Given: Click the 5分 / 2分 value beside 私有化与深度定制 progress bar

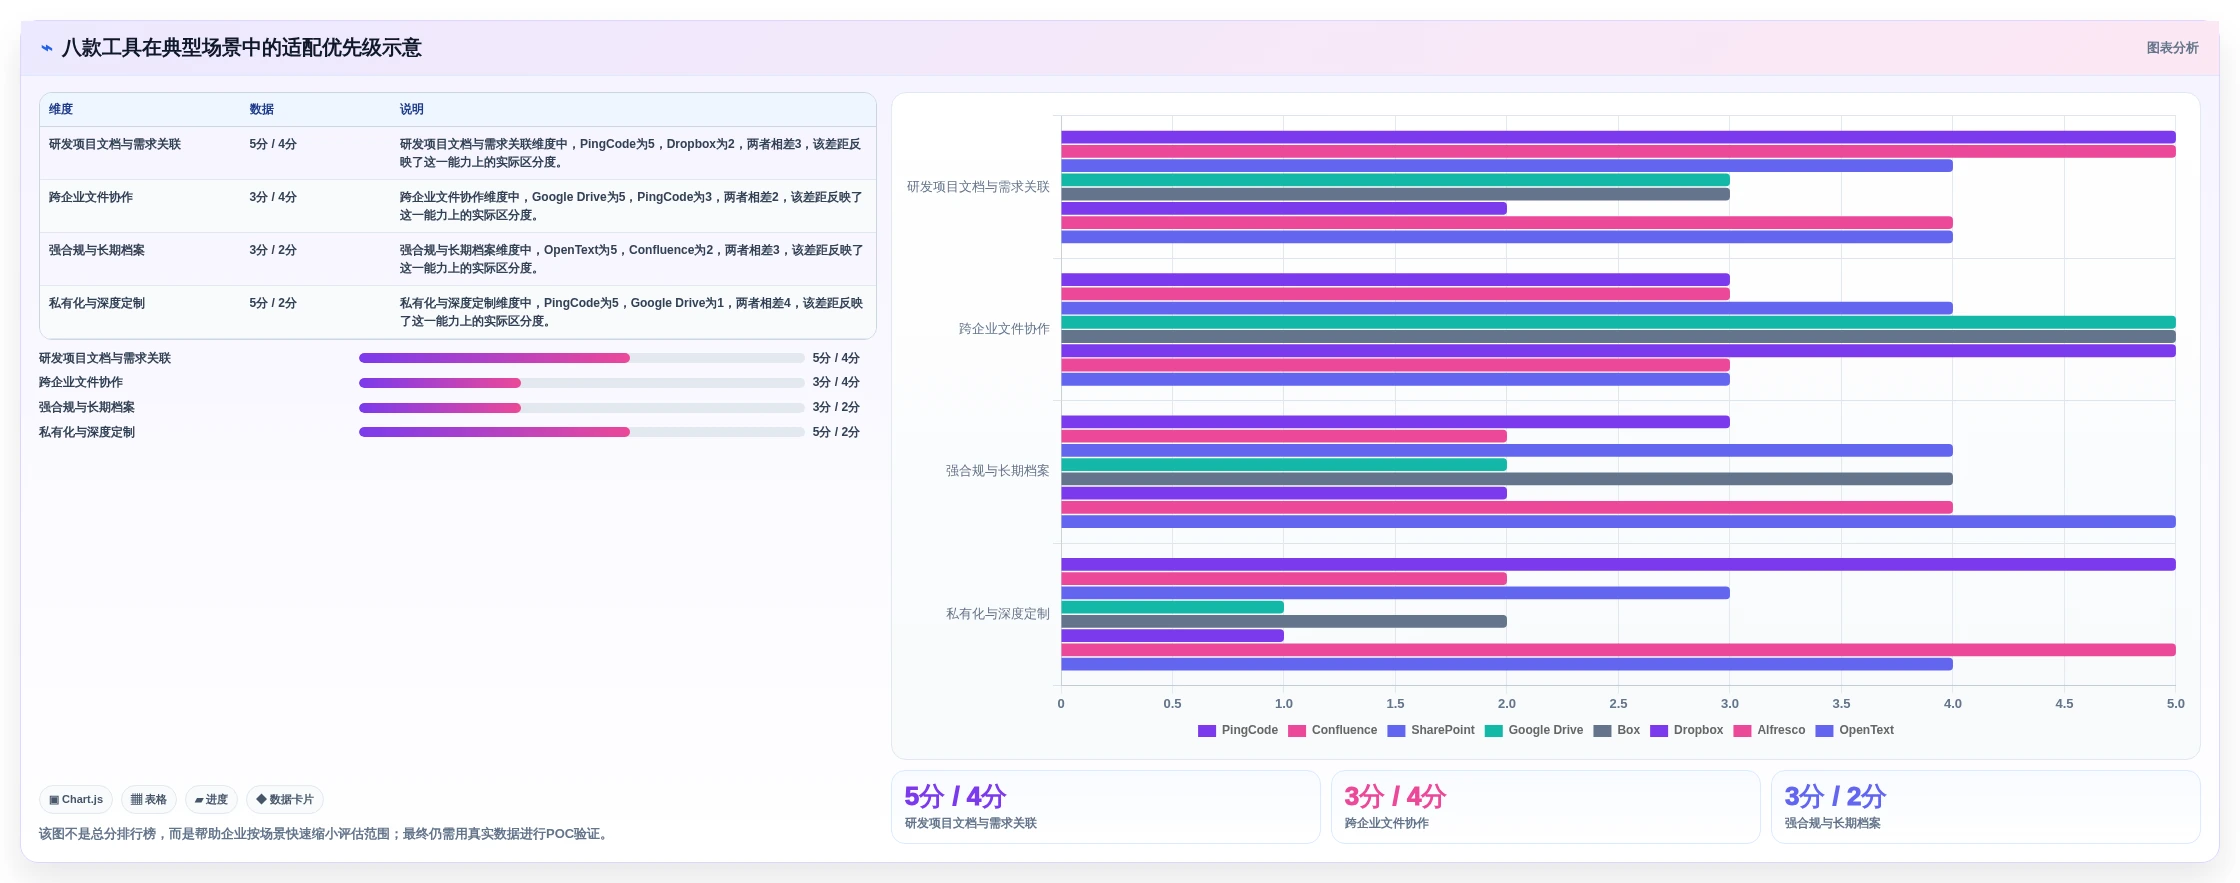Looking at the screenshot, I should [x=836, y=432].
